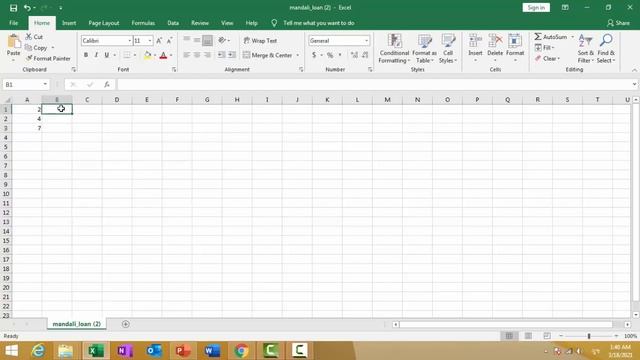Increase decimal places

click(x=354, y=55)
